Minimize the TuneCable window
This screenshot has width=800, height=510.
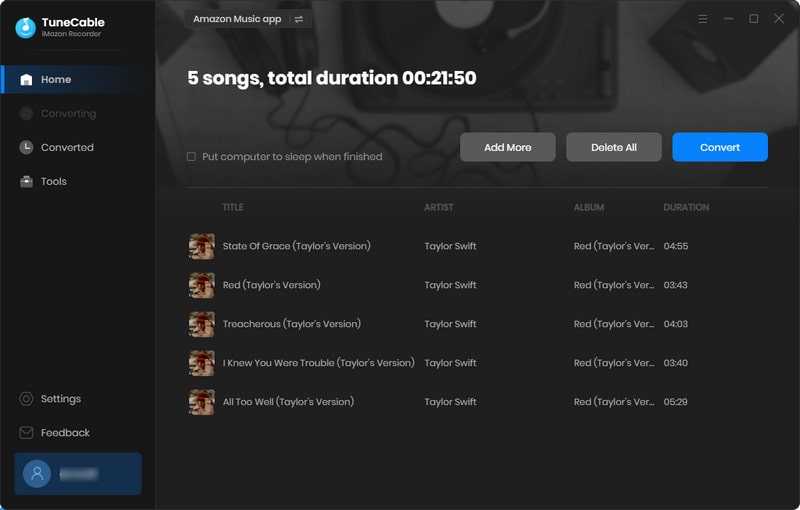click(x=728, y=19)
